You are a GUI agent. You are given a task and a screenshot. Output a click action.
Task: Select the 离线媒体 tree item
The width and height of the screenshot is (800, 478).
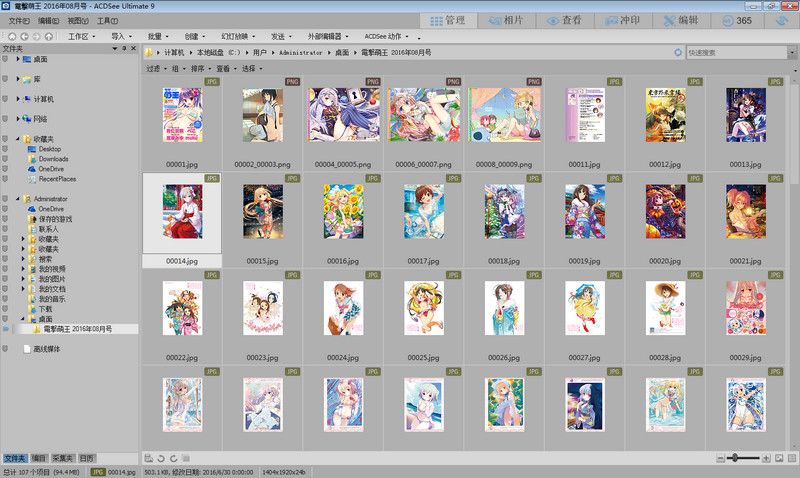pyautogui.click(x=46, y=349)
